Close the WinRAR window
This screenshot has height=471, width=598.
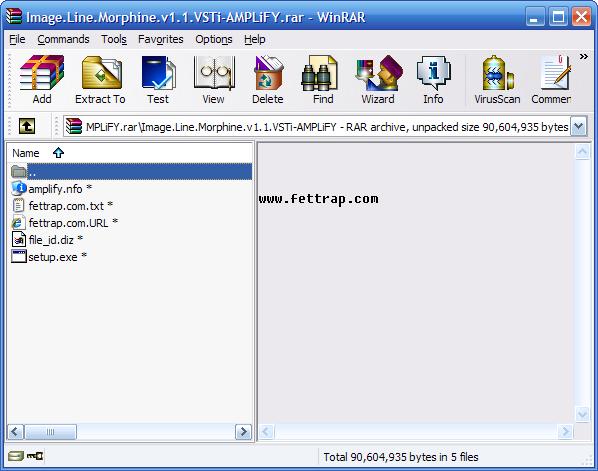[x=582, y=17]
